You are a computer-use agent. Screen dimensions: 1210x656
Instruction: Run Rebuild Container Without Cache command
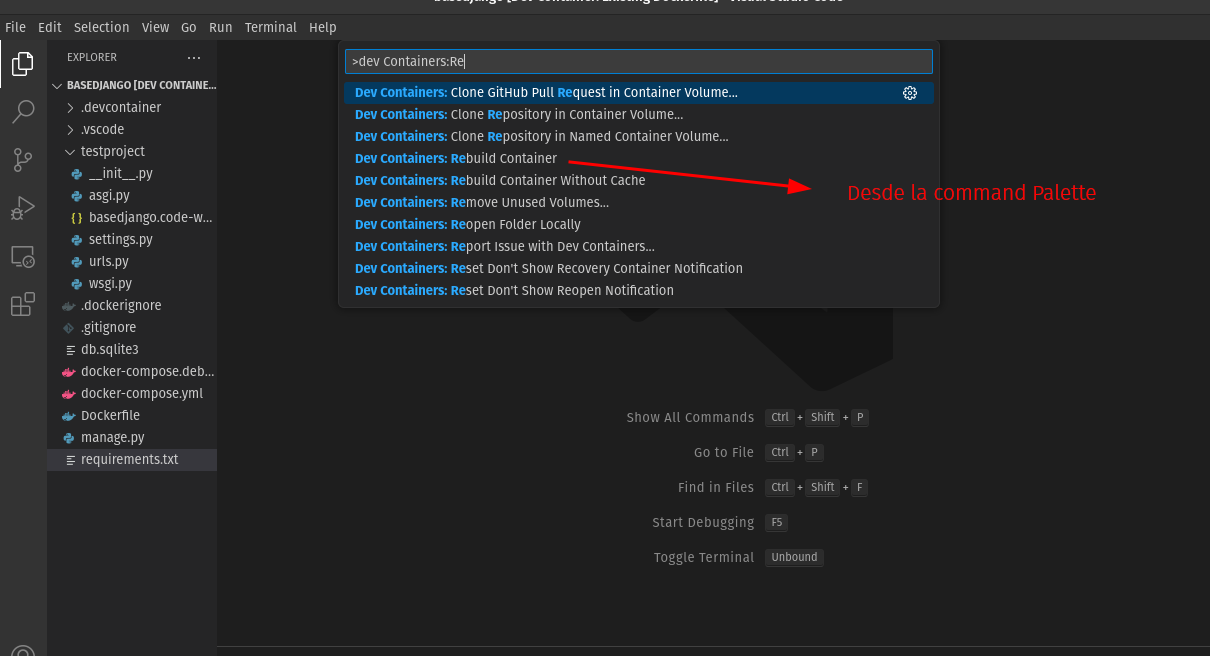(639, 180)
